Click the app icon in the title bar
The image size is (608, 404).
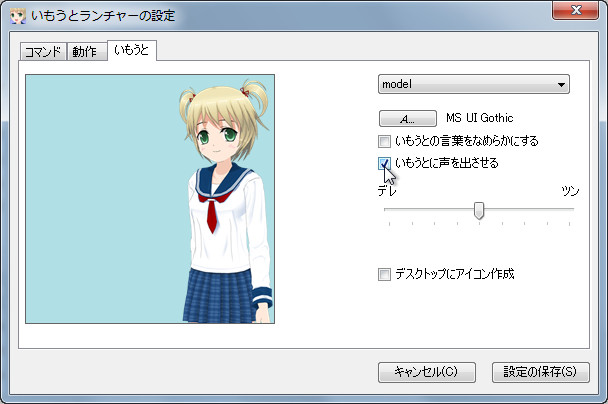click(x=17, y=16)
